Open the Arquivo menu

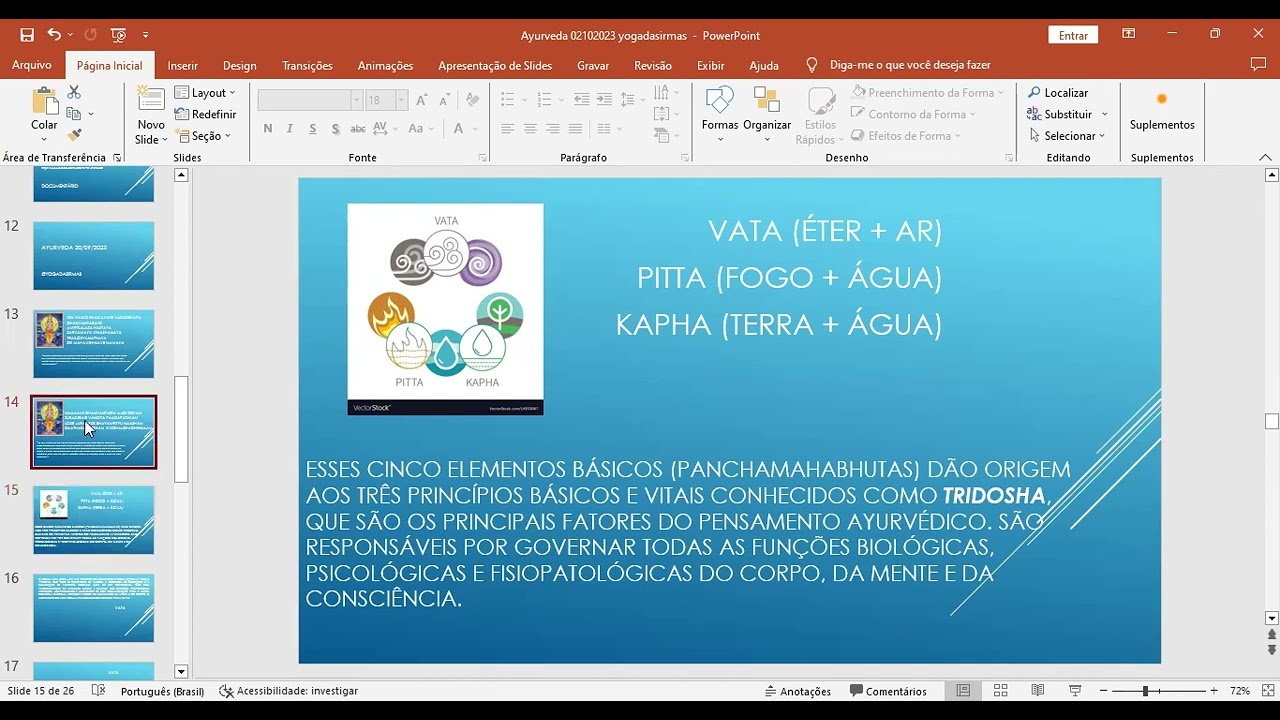point(32,65)
